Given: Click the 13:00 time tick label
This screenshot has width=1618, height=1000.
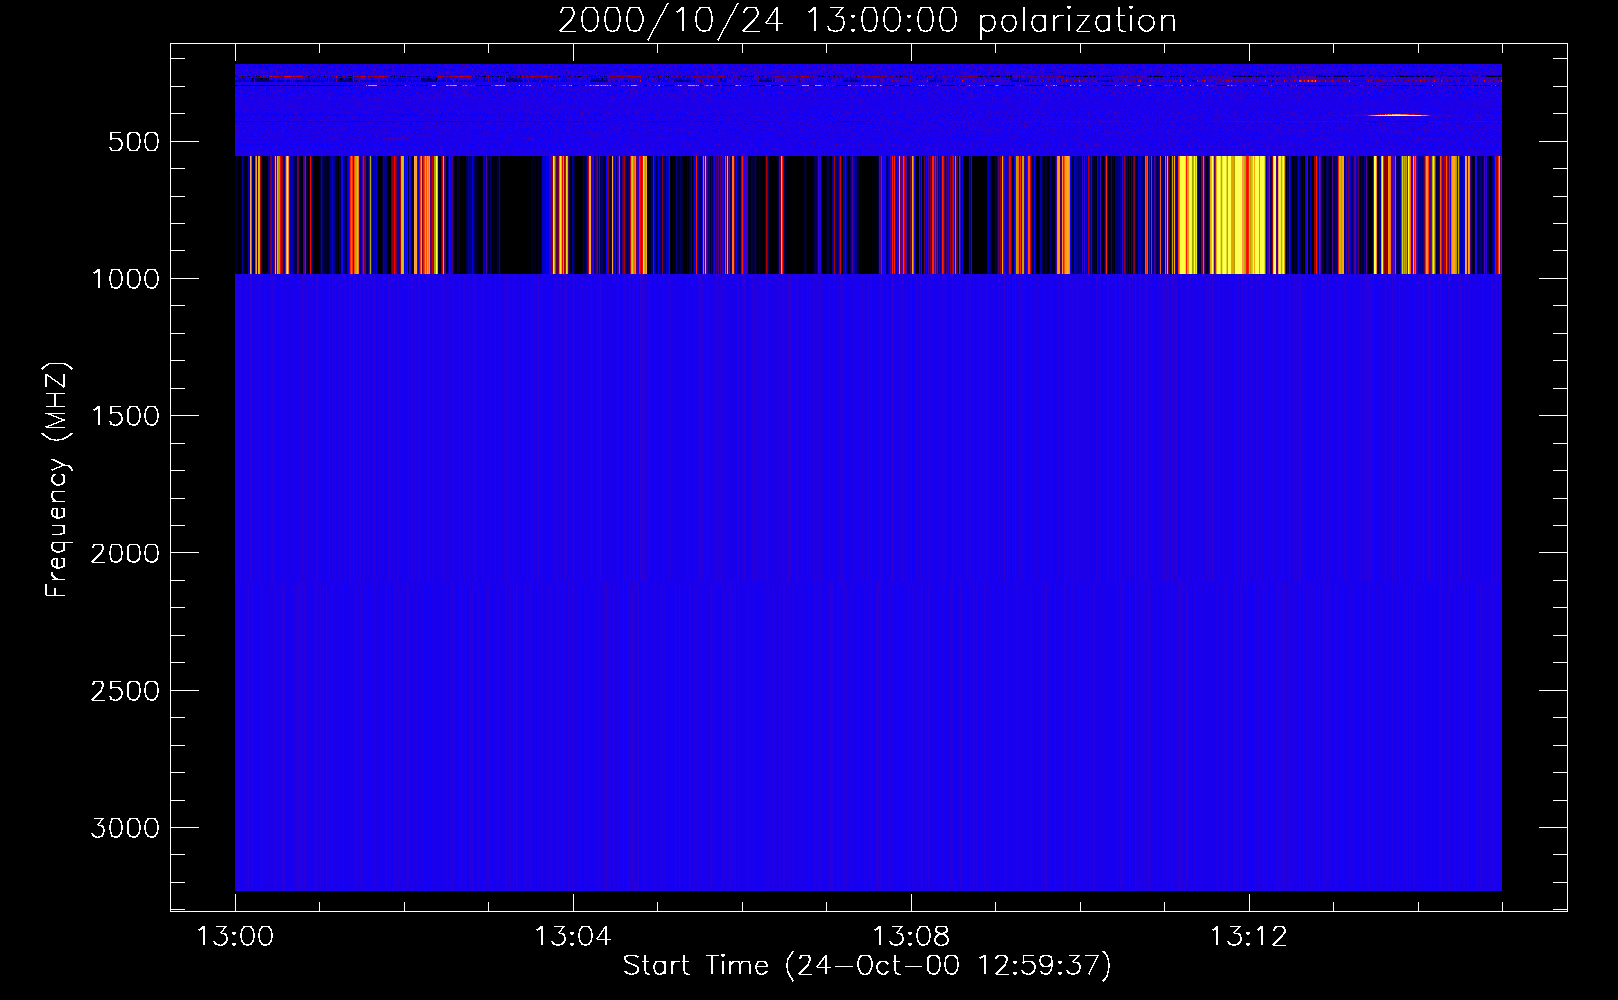Looking at the screenshot, I should tap(235, 937).
